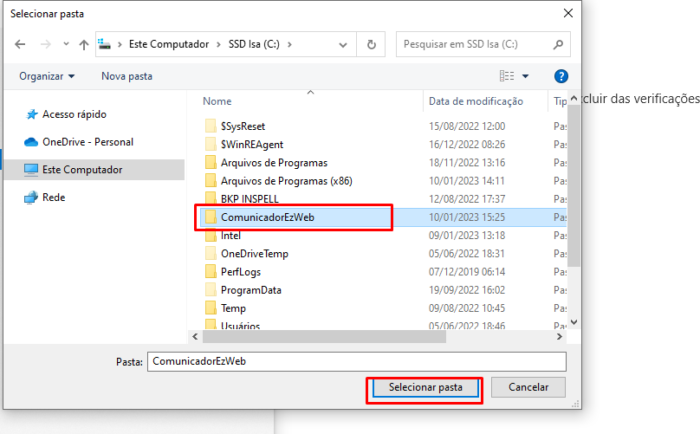Refresh the current folder view
700x434 pixels.
click(x=371, y=45)
